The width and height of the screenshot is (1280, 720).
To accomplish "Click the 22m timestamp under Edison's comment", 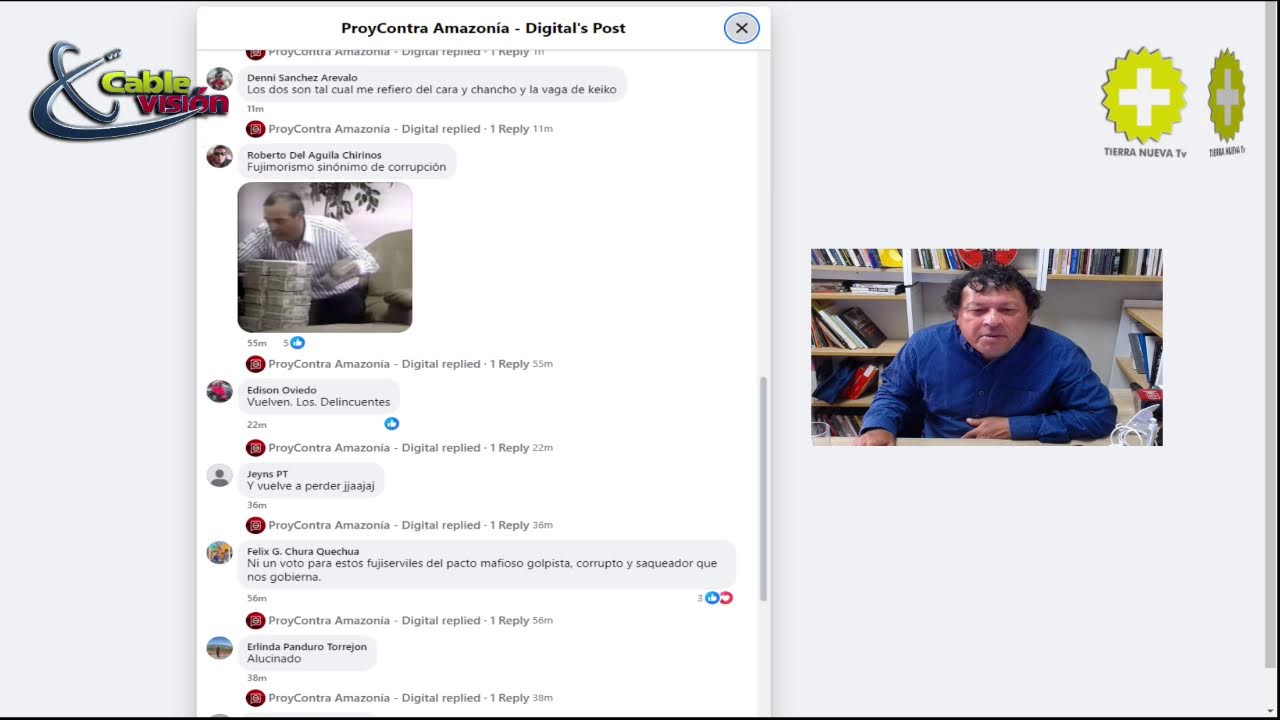I will (x=257, y=425).
